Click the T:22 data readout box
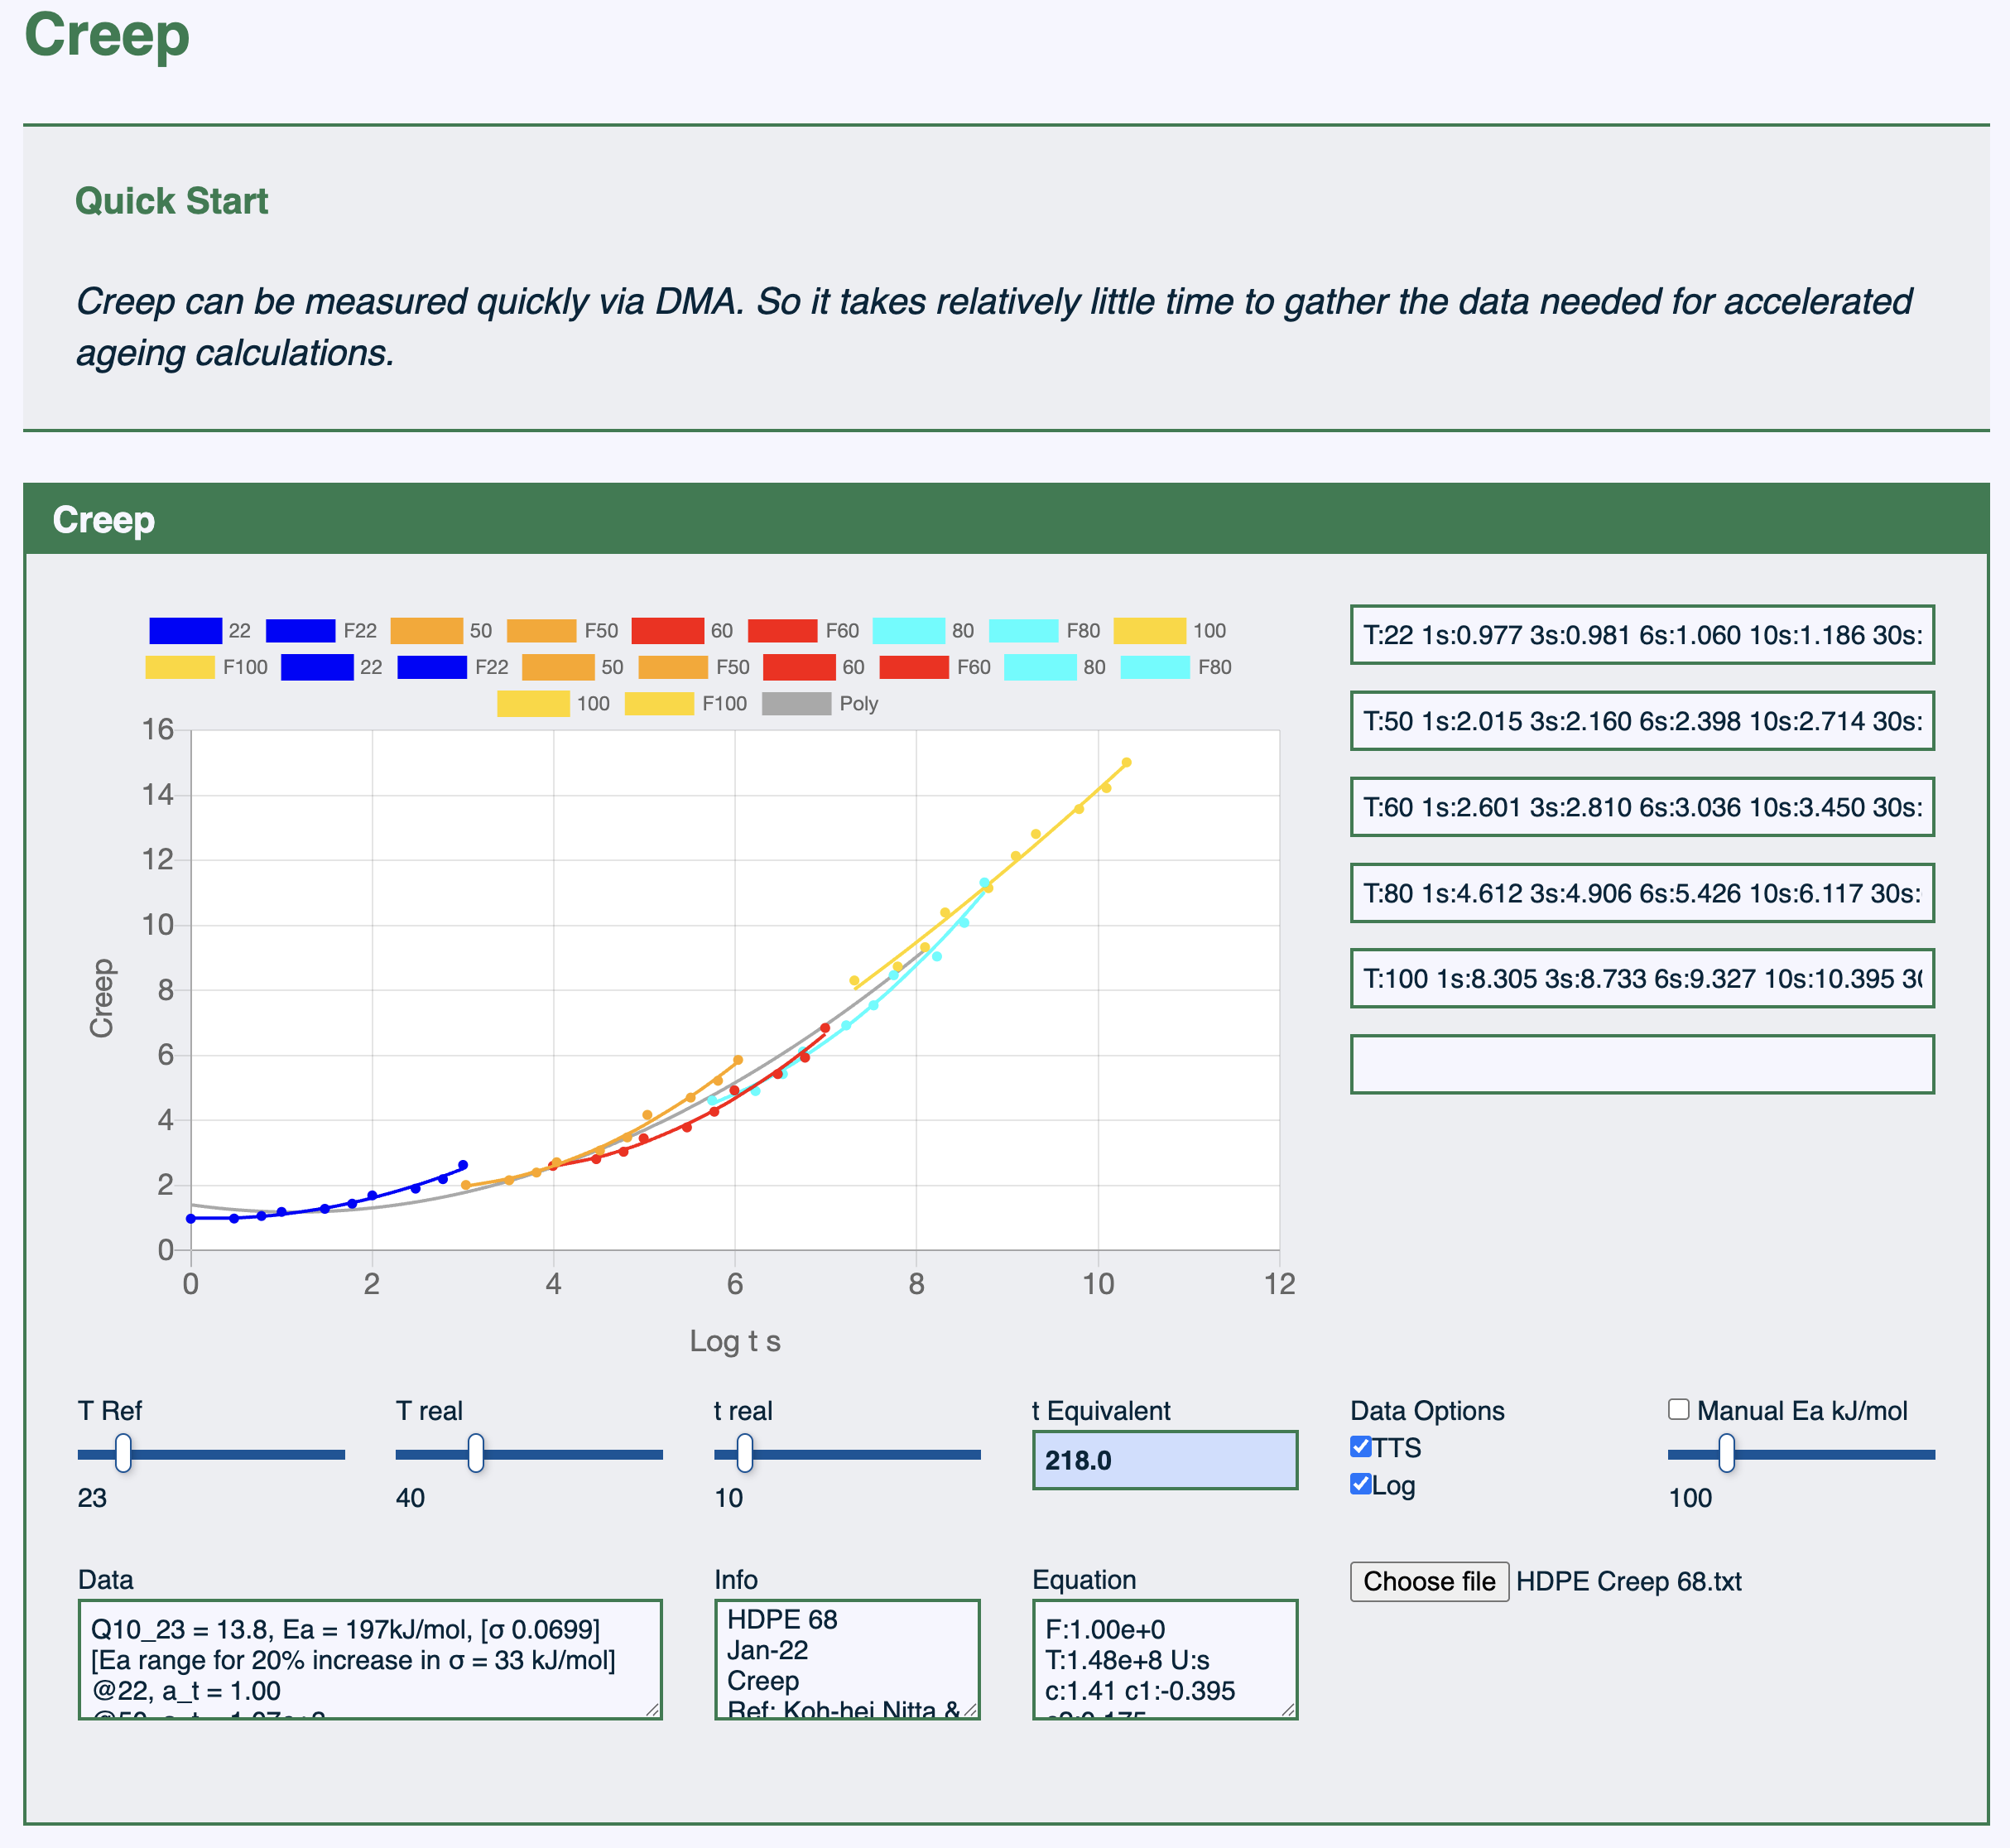The image size is (2010, 1848). click(1642, 634)
